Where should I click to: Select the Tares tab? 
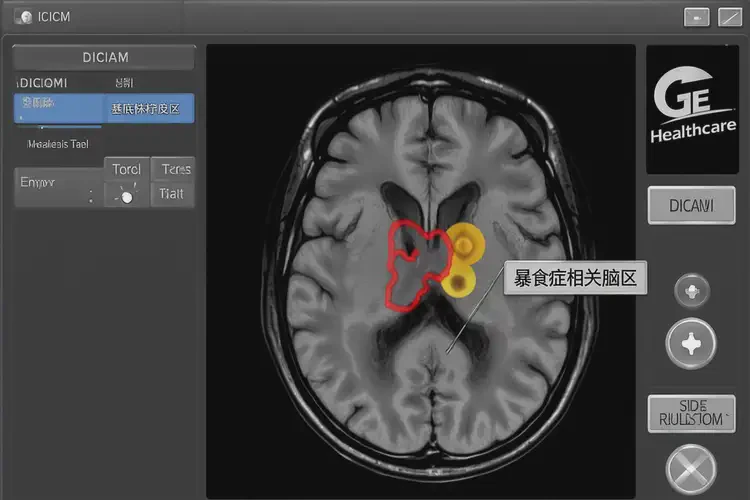point(174,169)
